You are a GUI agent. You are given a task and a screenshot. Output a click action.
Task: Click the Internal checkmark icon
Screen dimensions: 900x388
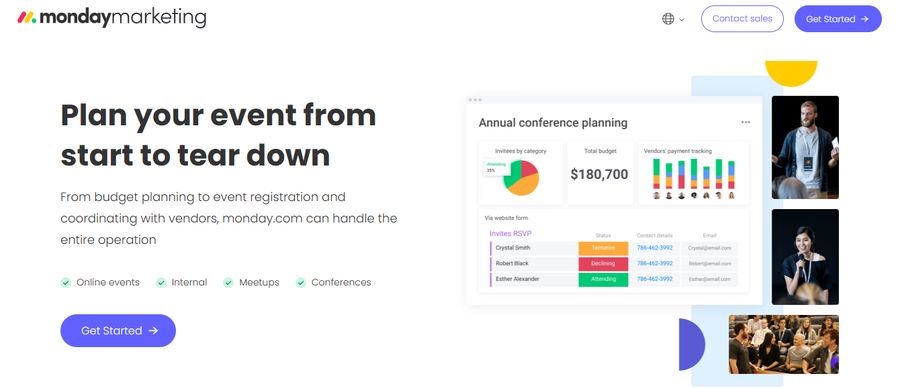pos(161,282)
